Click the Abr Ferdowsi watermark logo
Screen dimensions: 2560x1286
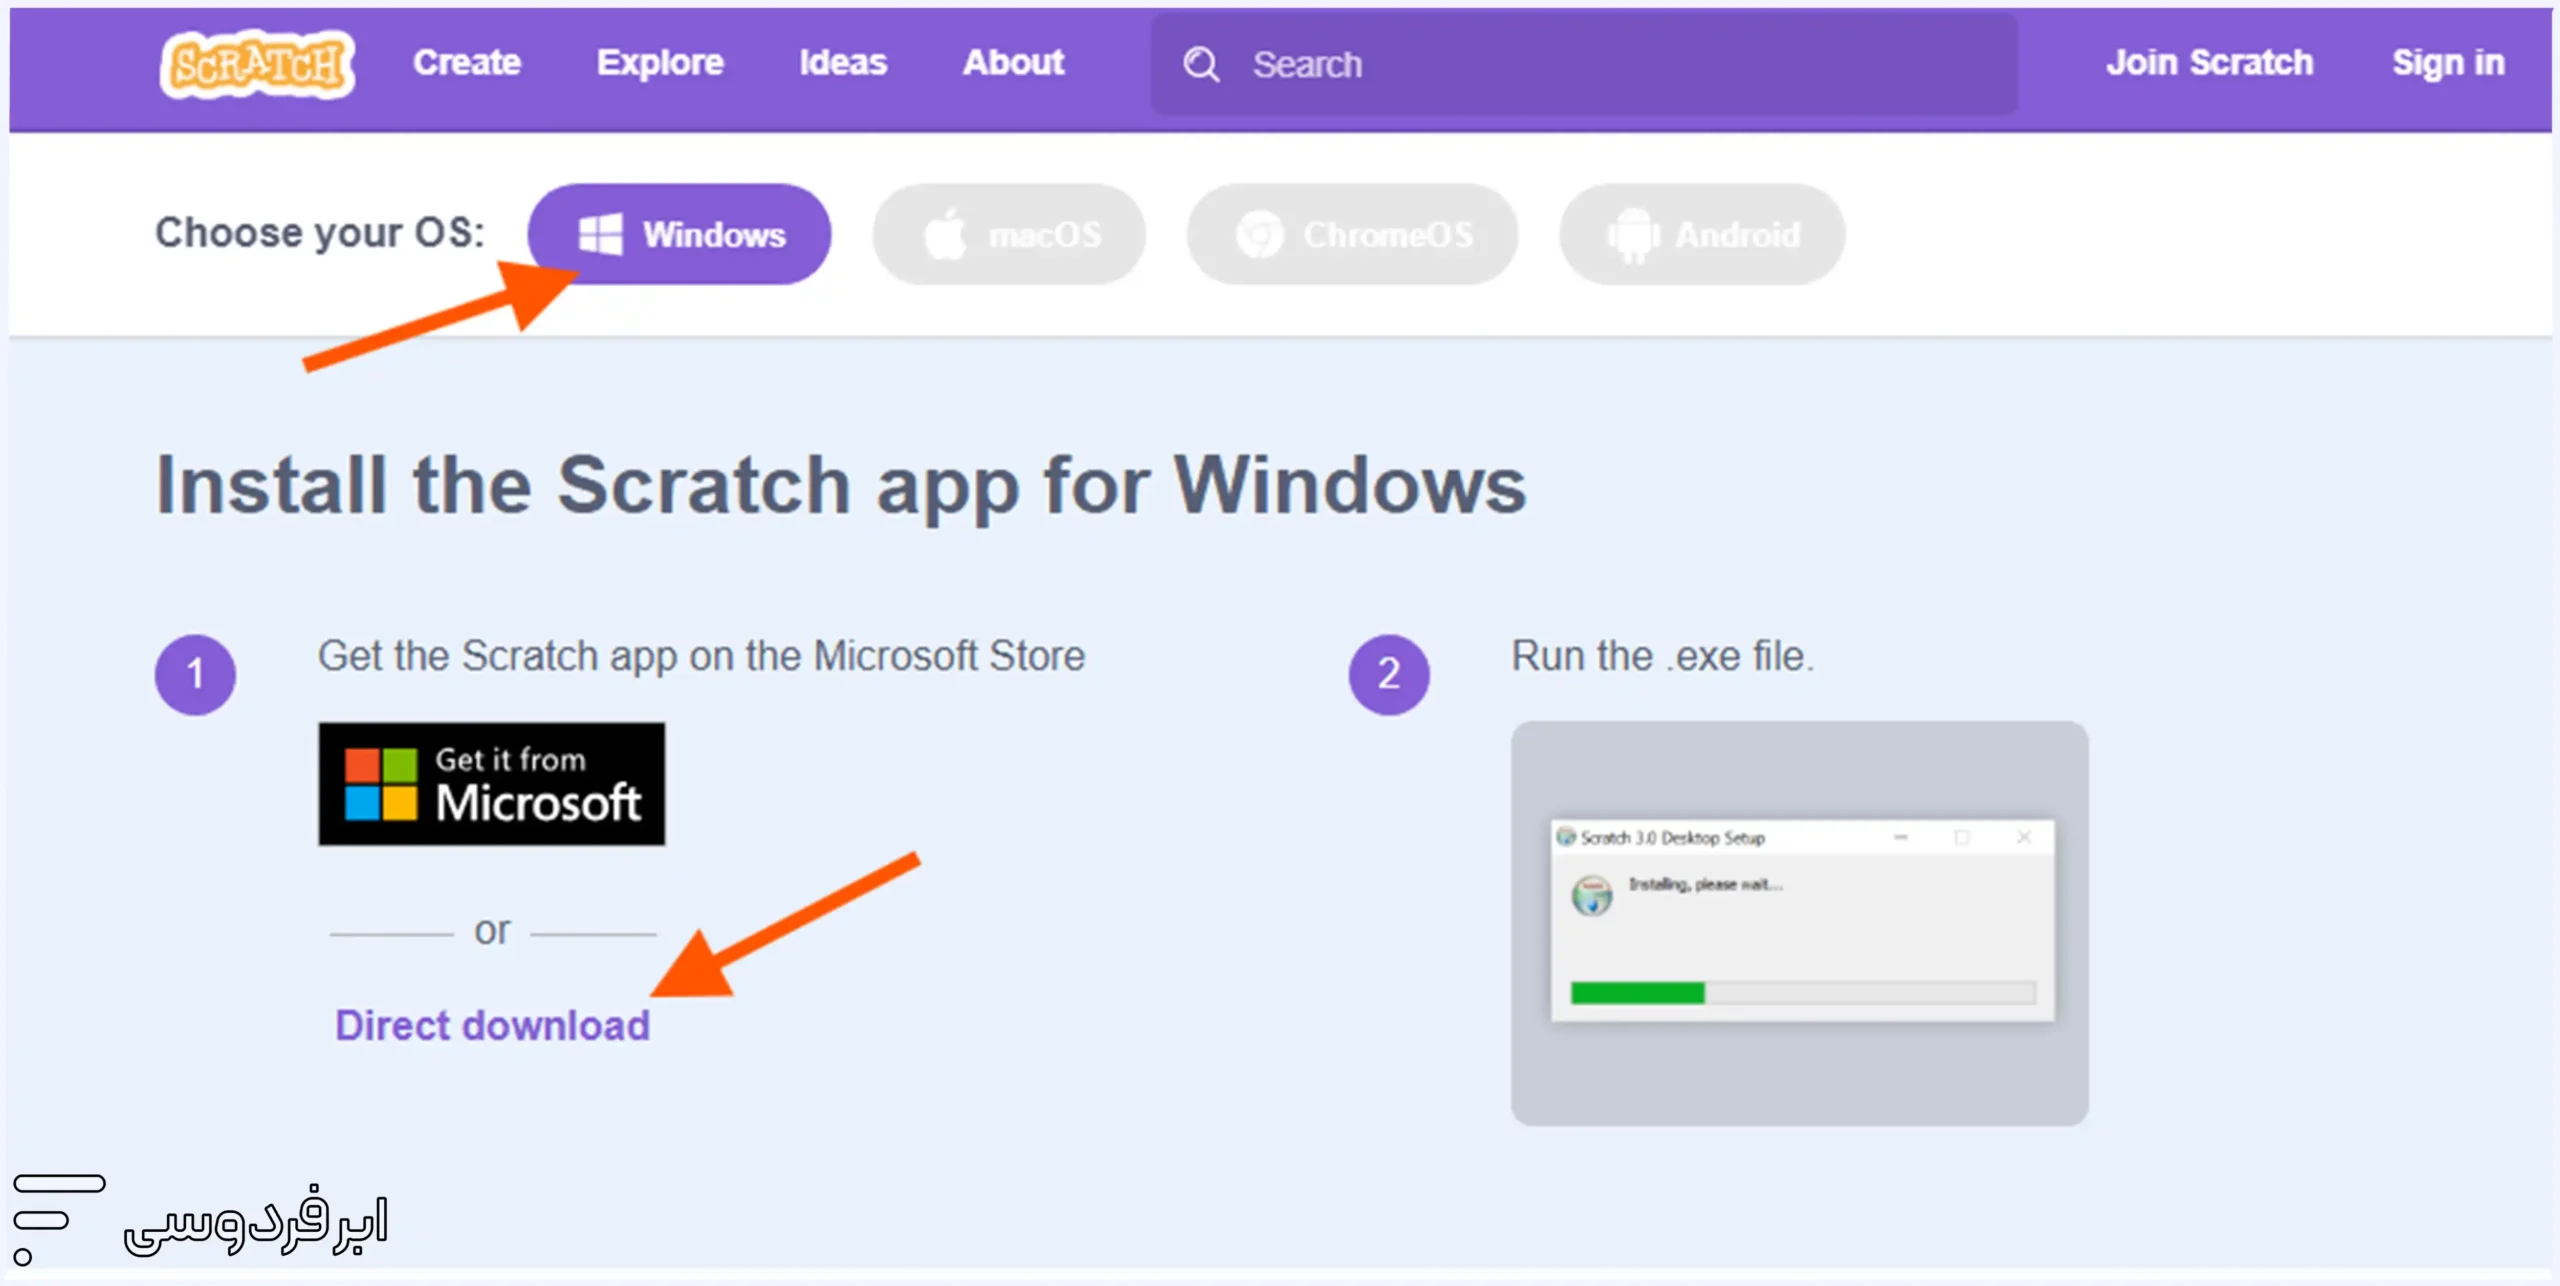pyautogui.click(x=200, y=1220)
